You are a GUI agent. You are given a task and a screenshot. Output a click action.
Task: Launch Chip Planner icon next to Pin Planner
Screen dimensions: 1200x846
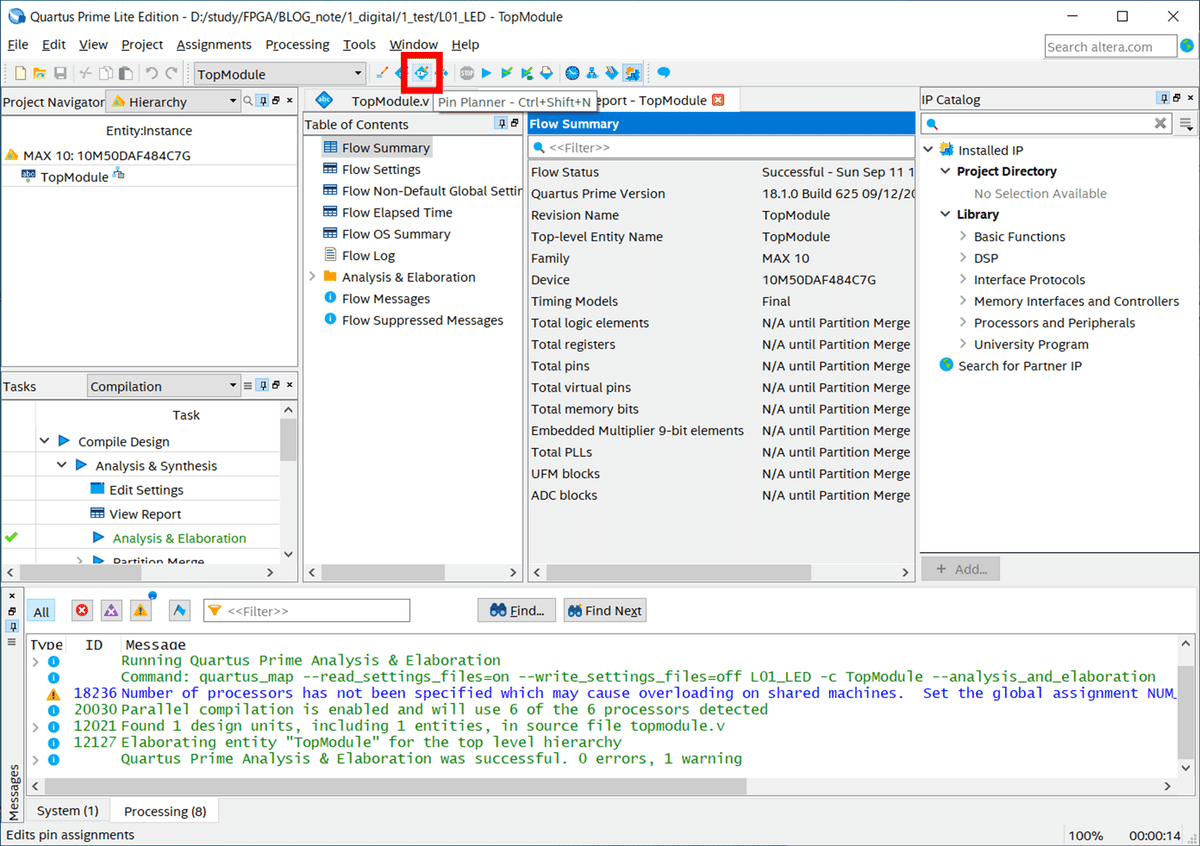tap(442, 73)
